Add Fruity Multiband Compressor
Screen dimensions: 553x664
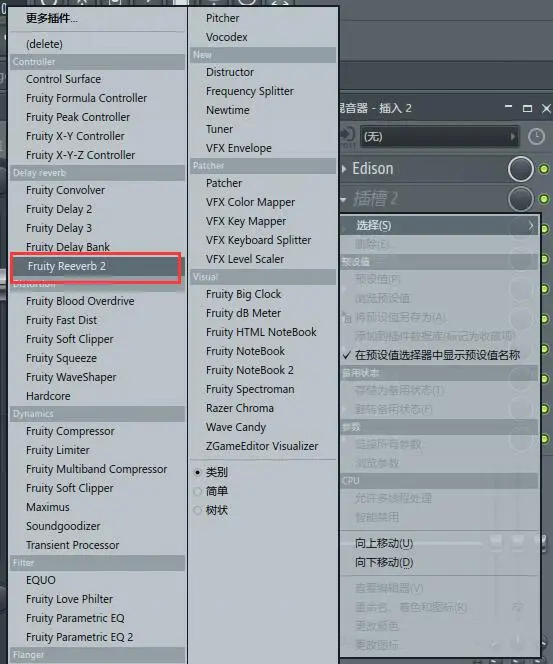click(97, 469)
